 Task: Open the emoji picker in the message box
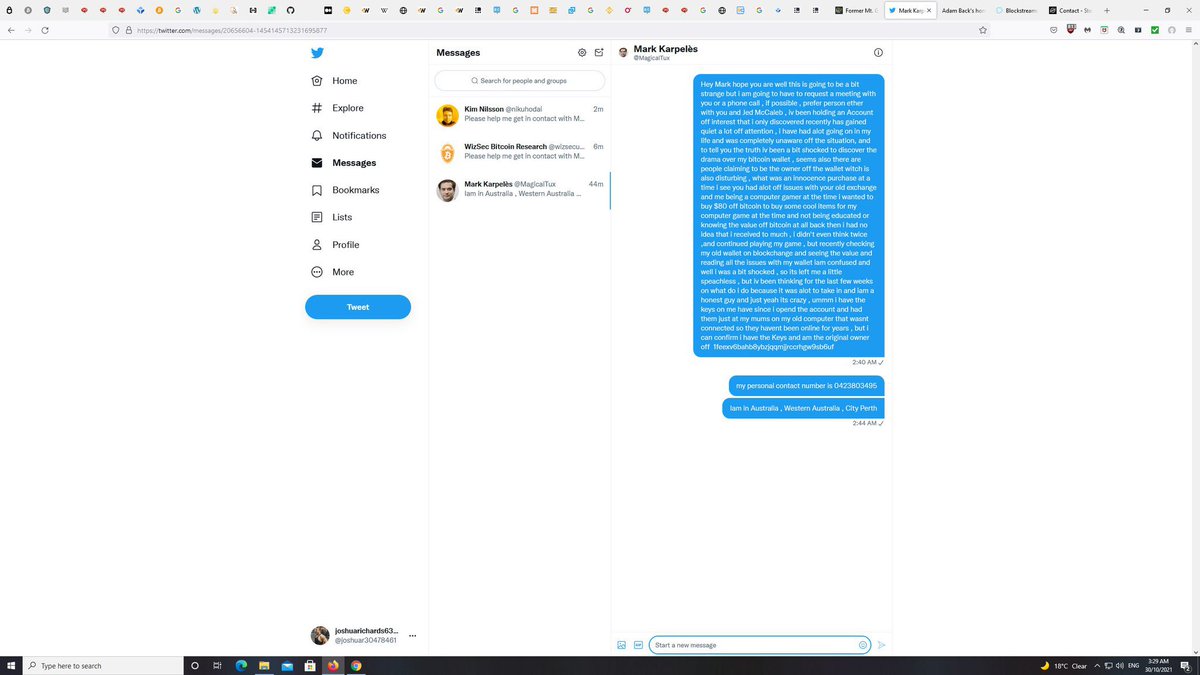tap(862, 645)
